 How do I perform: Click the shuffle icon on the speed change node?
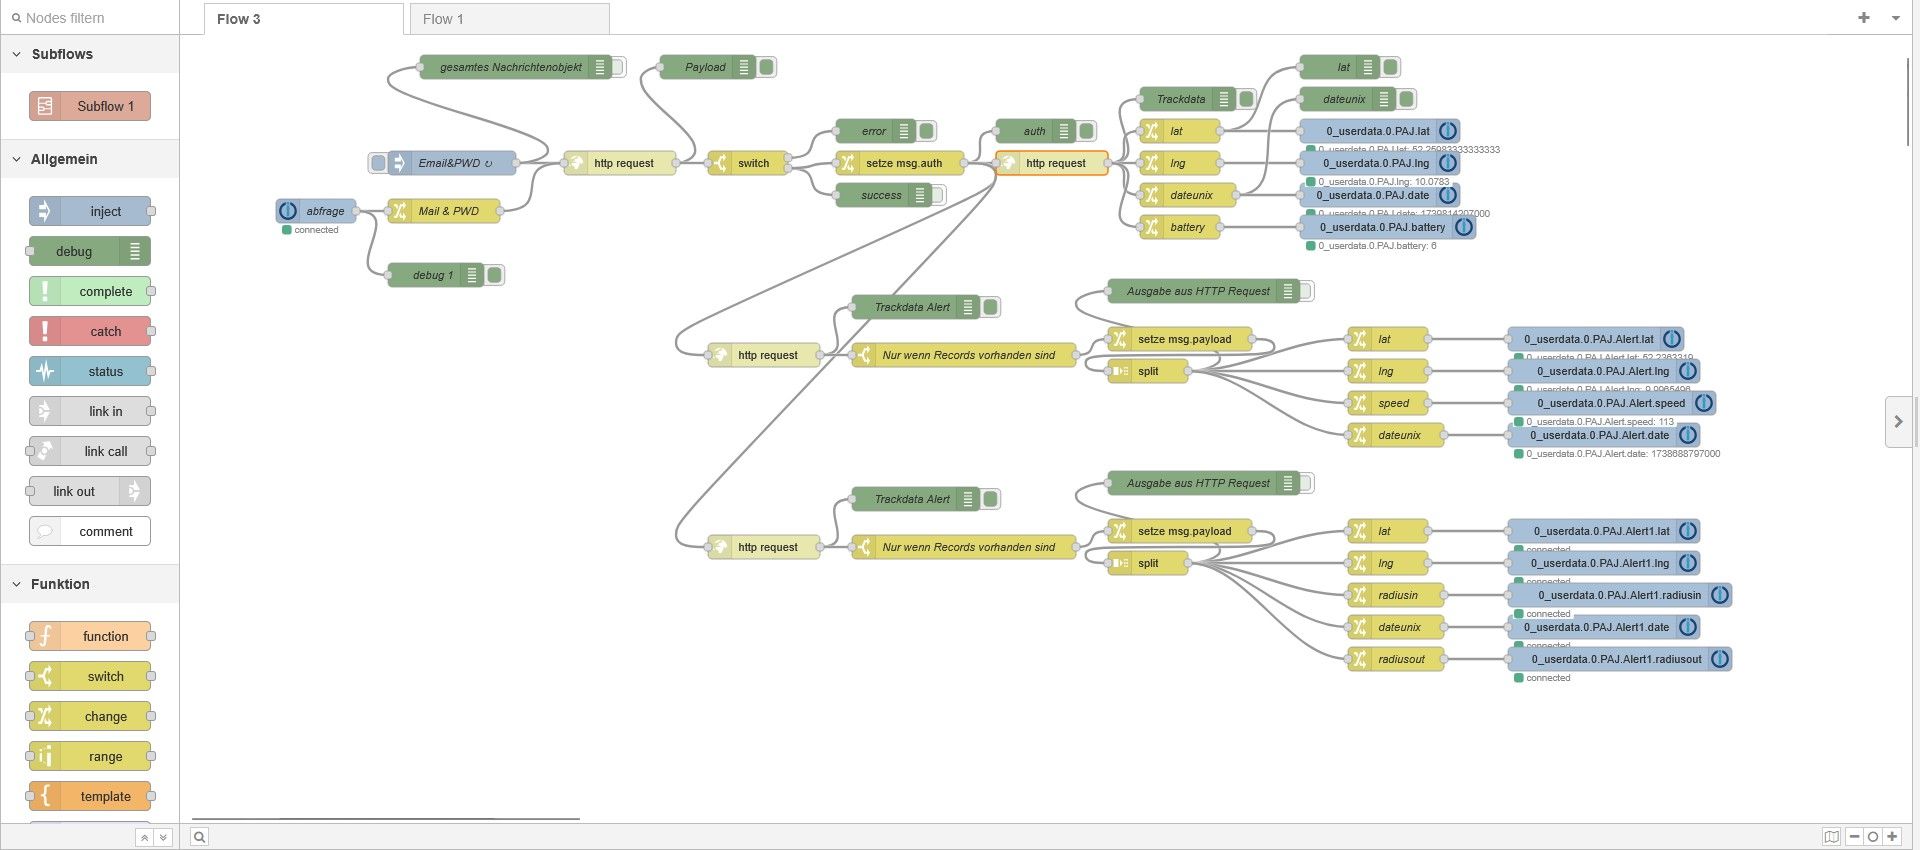click(x=1359, y=403)
